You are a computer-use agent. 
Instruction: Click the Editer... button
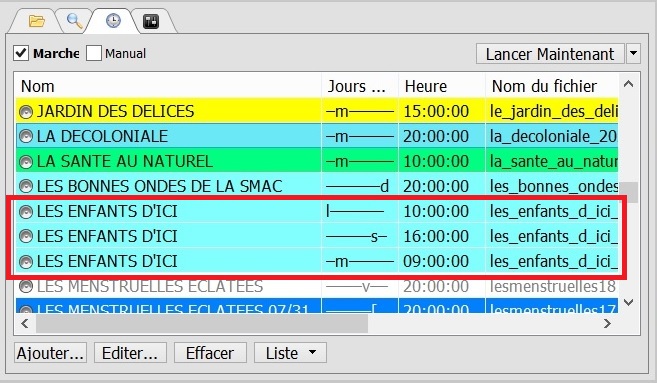click(x=130, y=353)
